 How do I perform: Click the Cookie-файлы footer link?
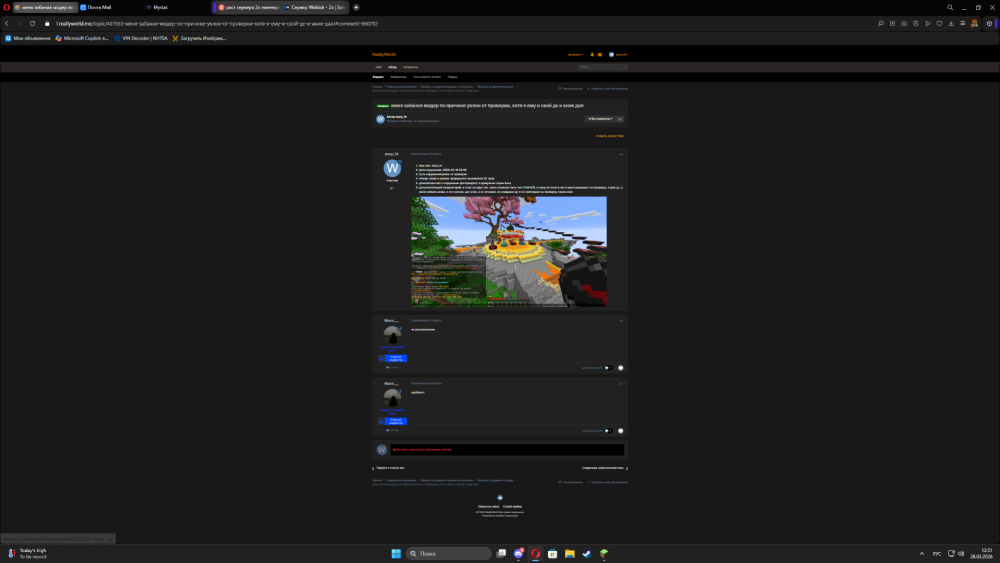[x=512, y=507]
